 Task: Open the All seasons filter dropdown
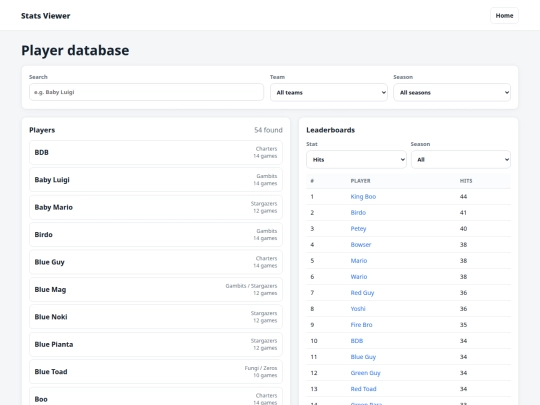click(x=452, y=92)
